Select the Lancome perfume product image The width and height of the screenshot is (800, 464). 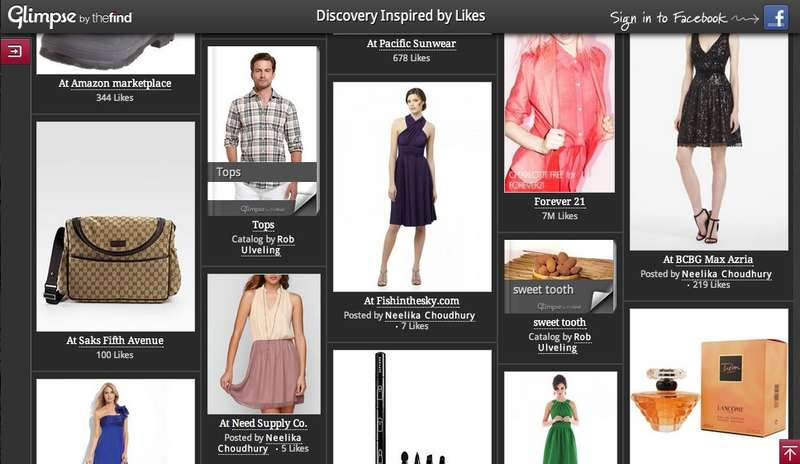(709, 386)
